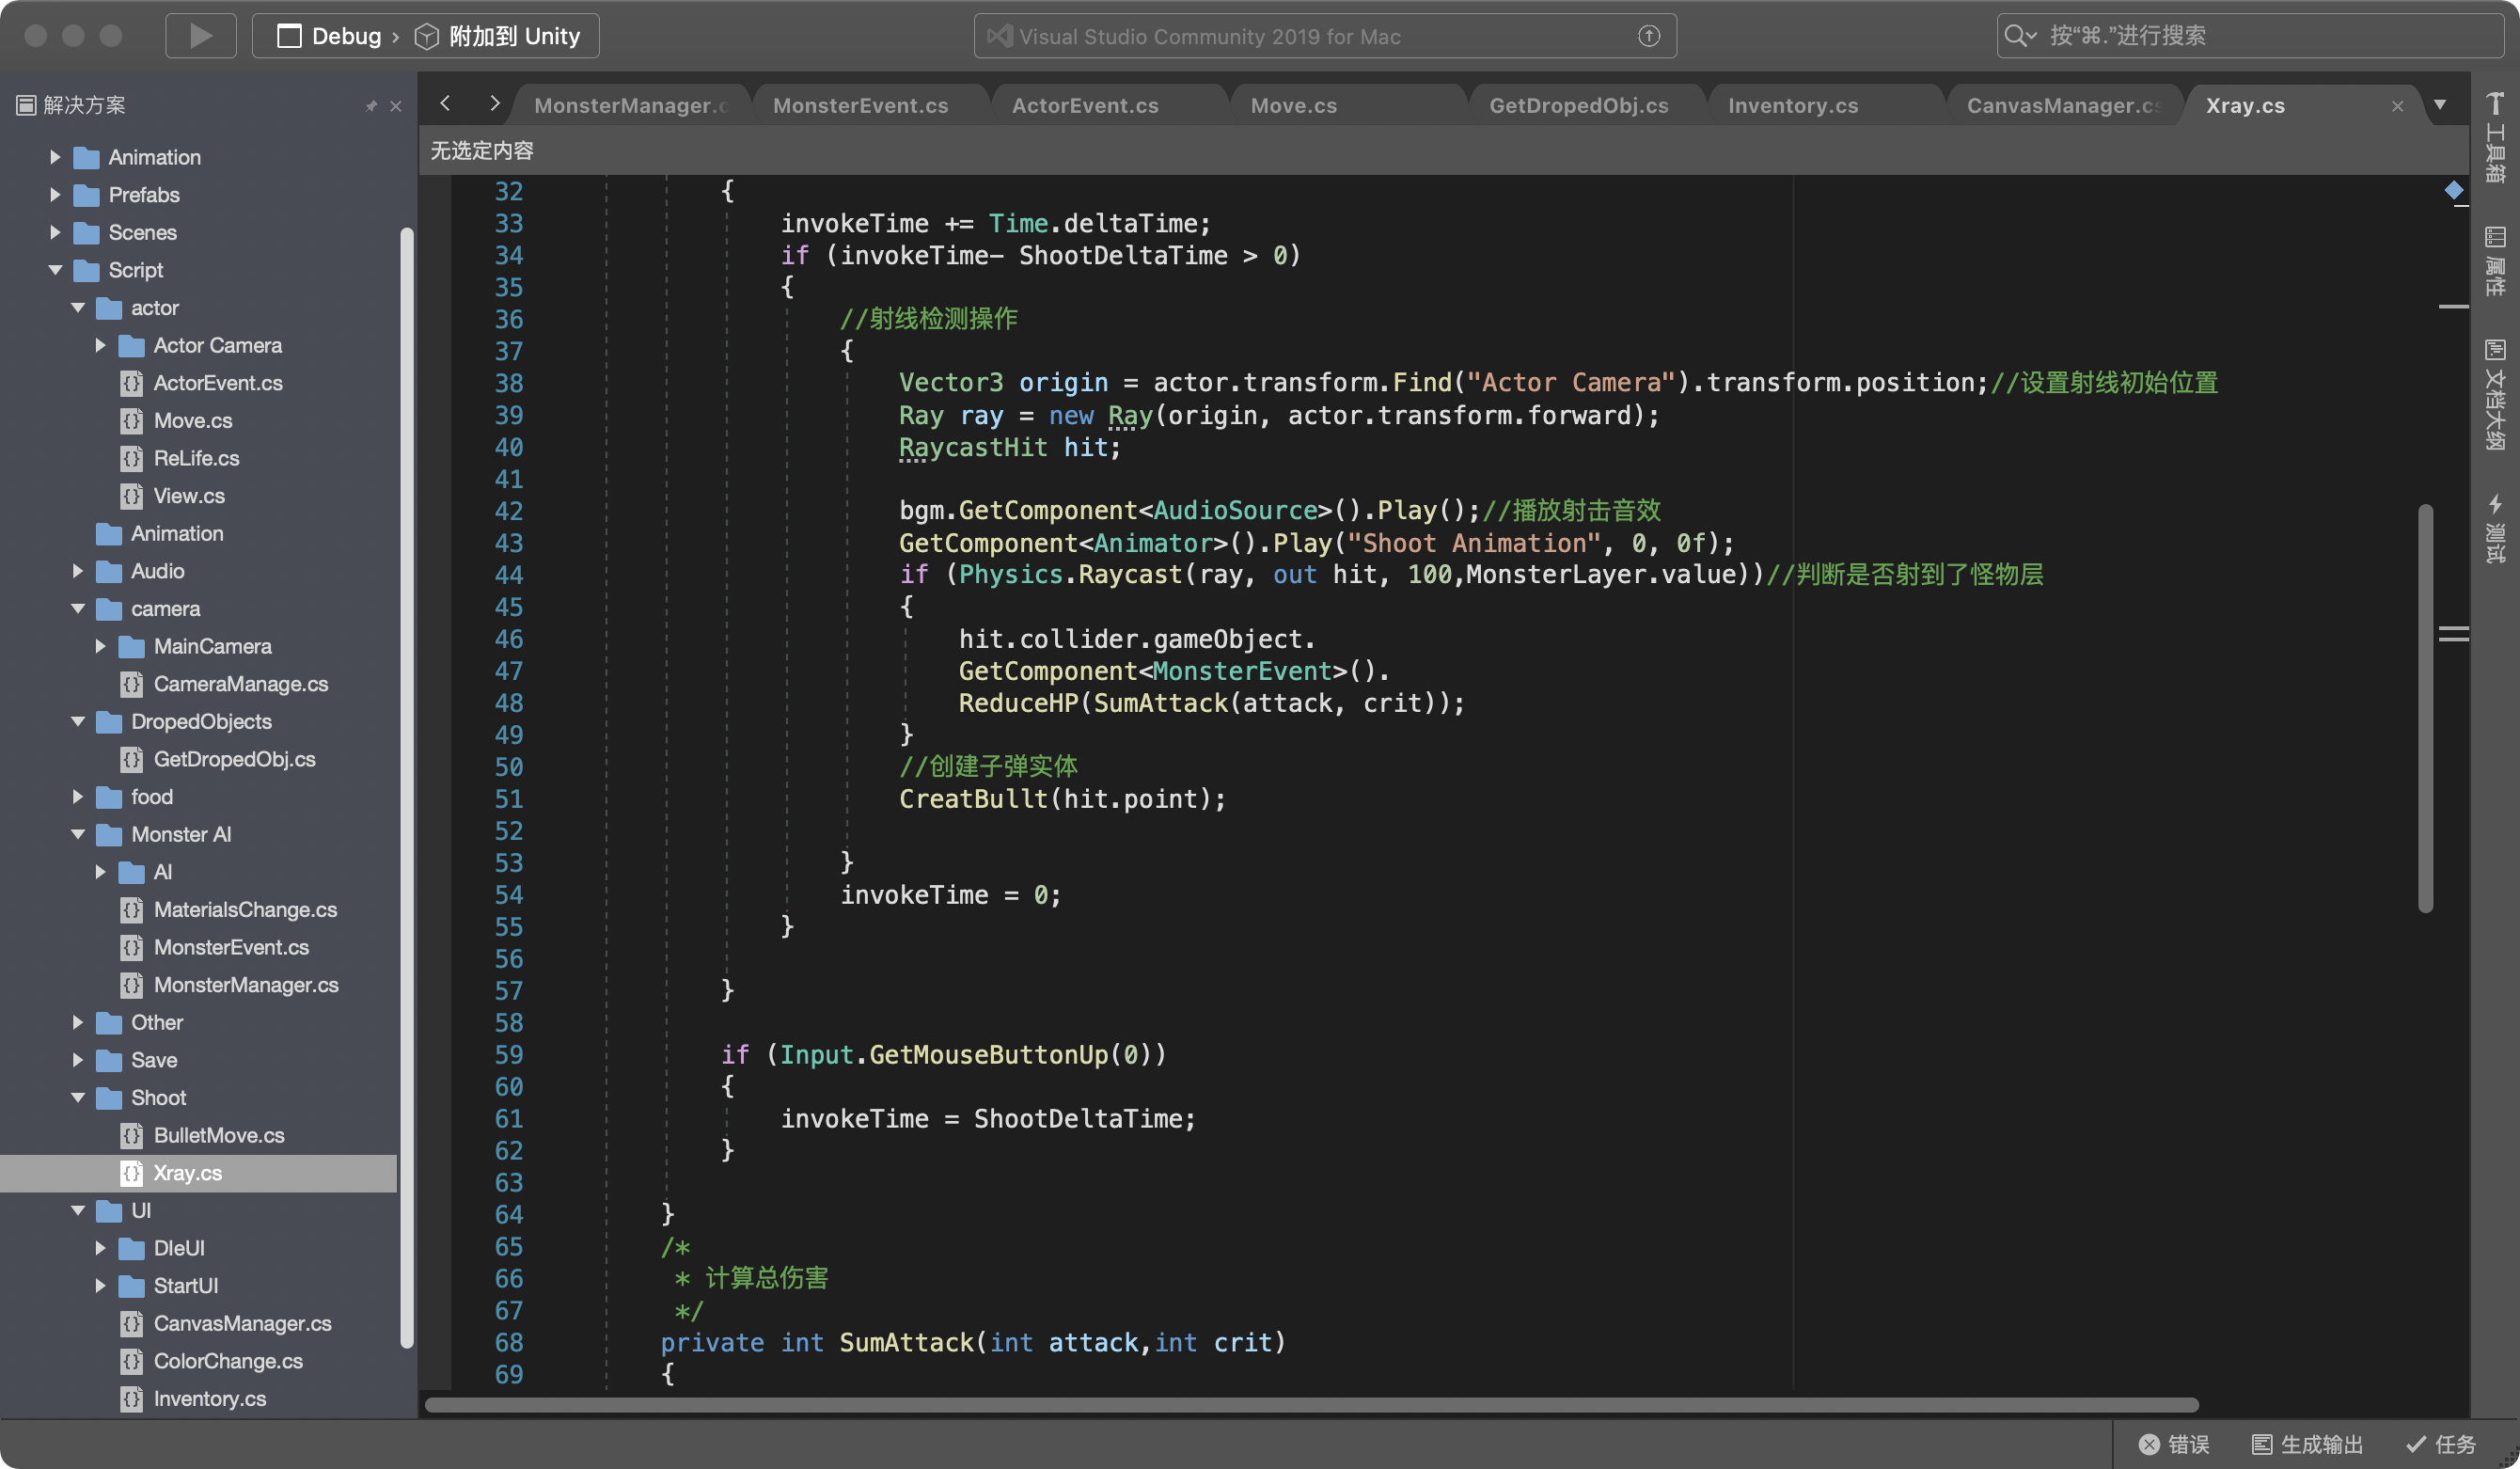
Task: Pin the Solution panel
Action: [x=371, y=106]
